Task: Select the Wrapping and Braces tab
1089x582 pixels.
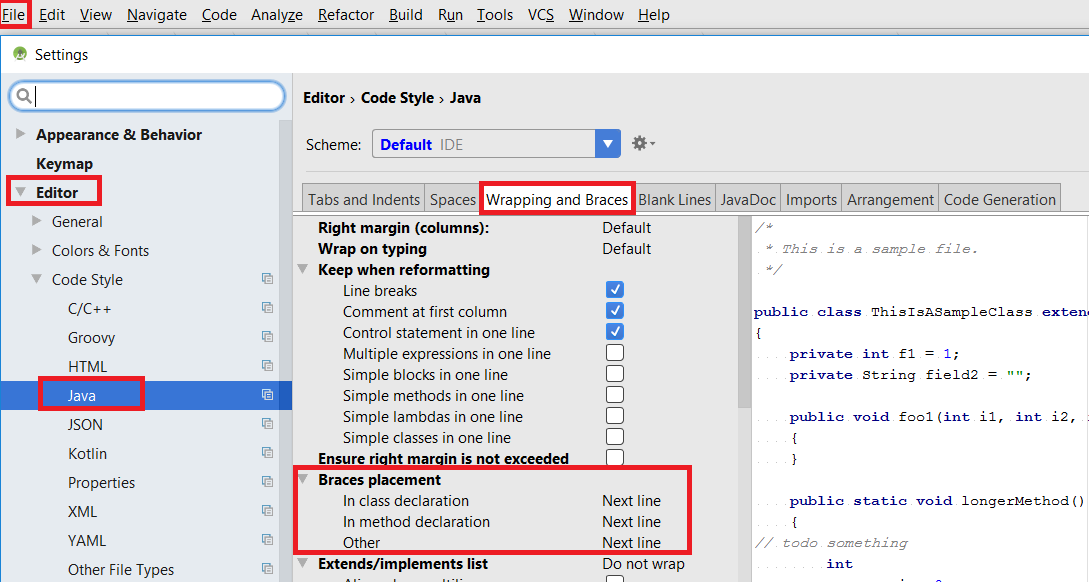Action: pos(557,199)
